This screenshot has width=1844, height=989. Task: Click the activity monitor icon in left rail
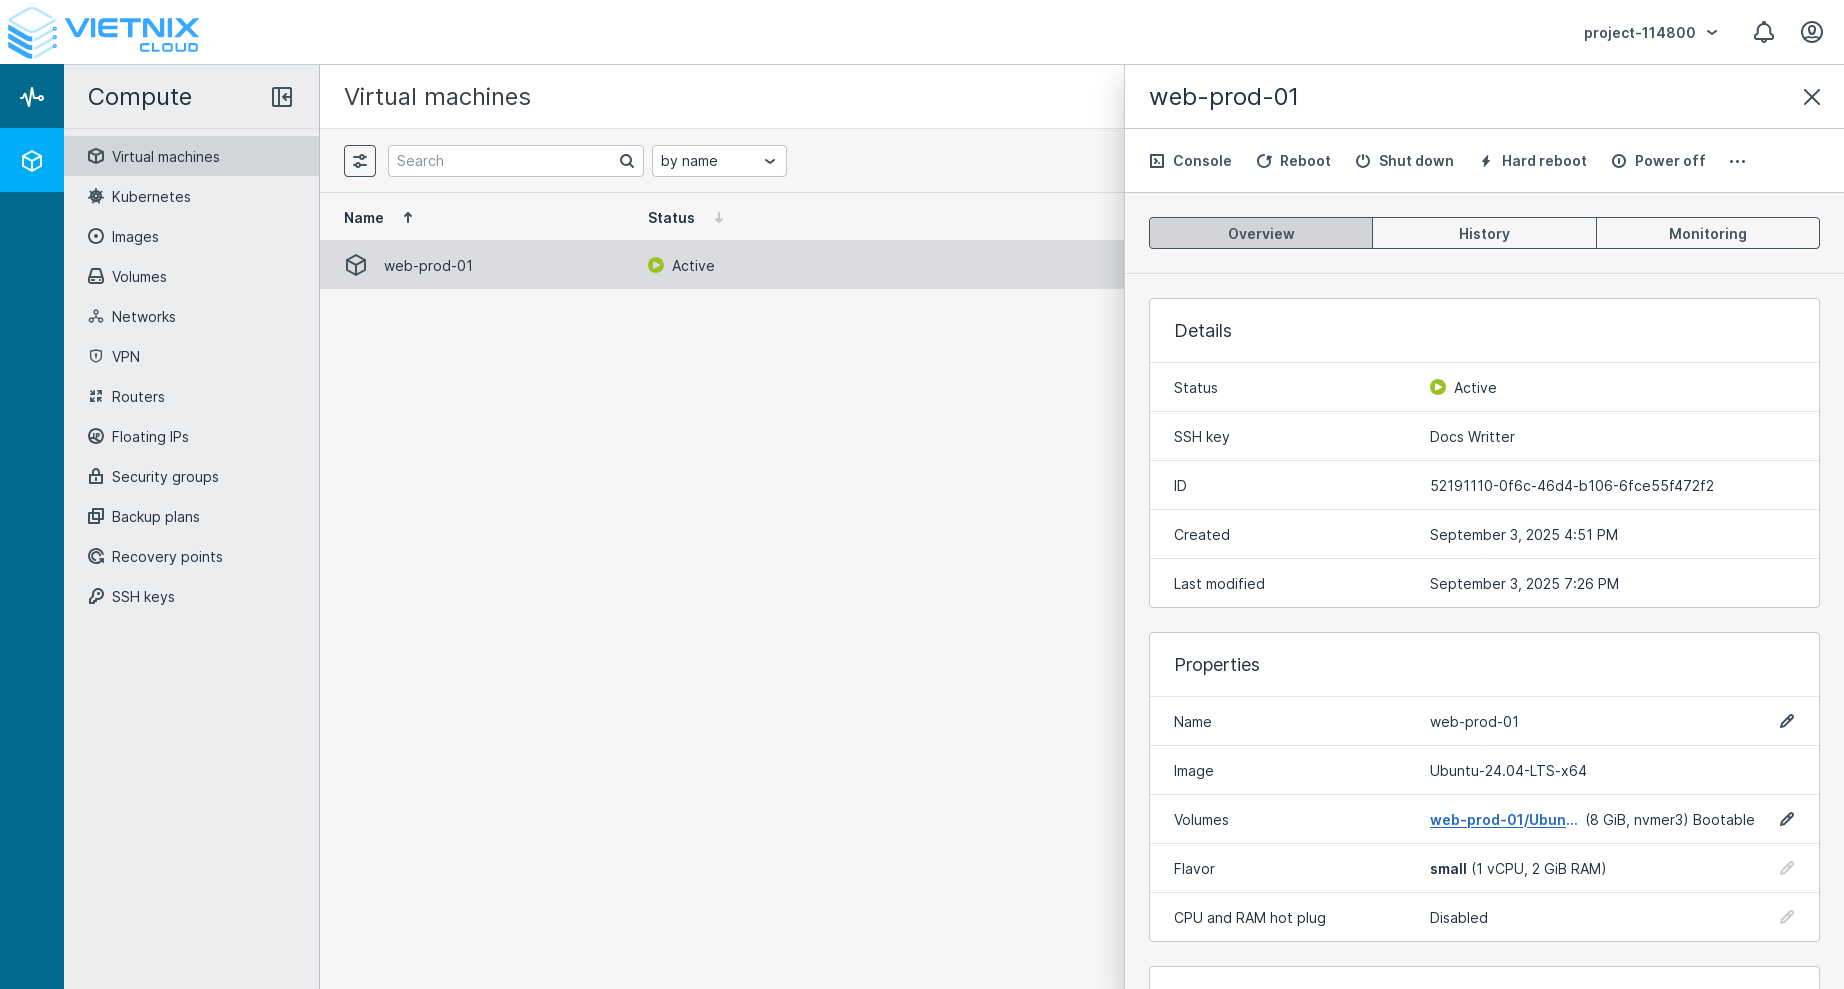(32, 96)
